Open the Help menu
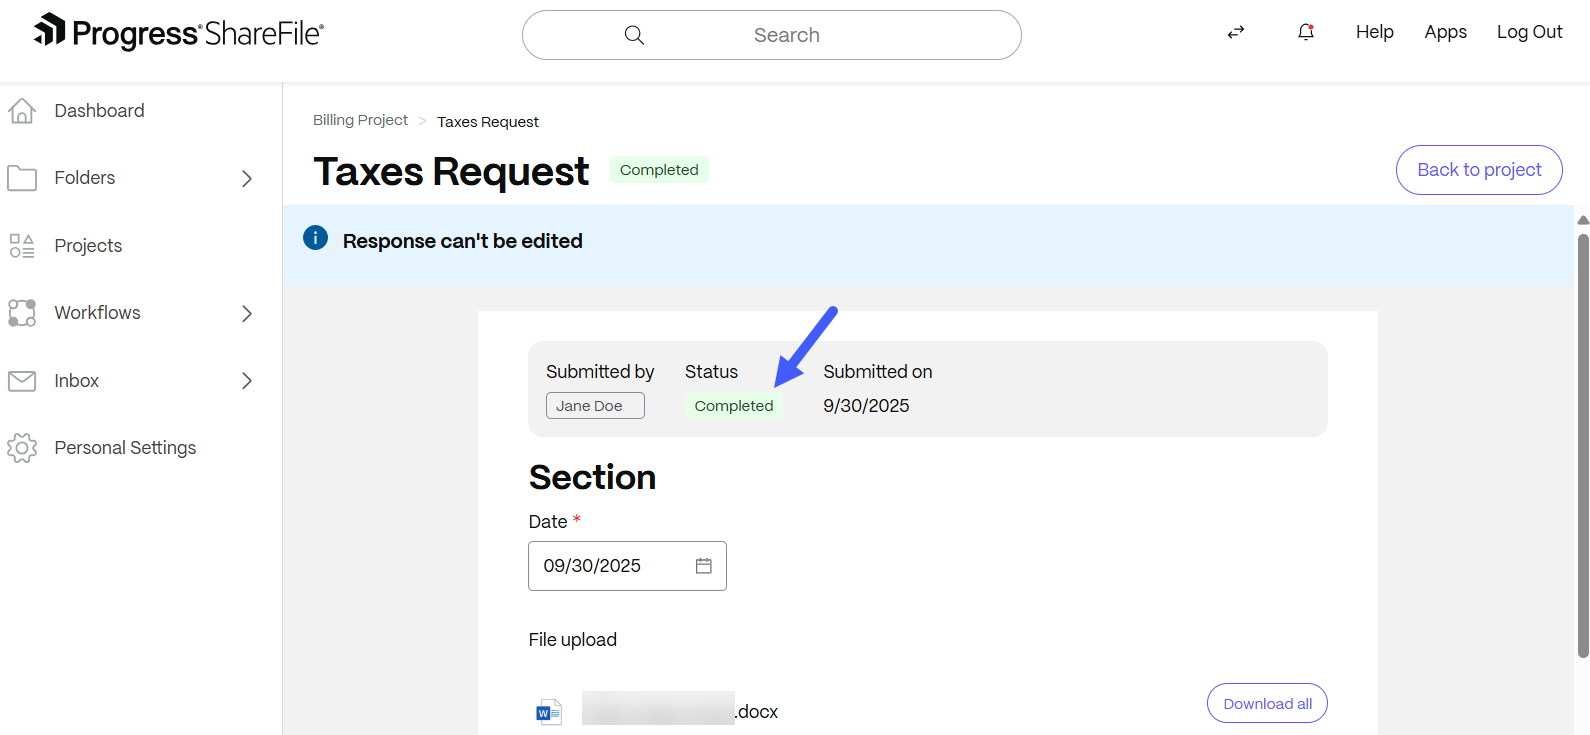Screen dimensions: 1590x735 tap(1374, 32)
